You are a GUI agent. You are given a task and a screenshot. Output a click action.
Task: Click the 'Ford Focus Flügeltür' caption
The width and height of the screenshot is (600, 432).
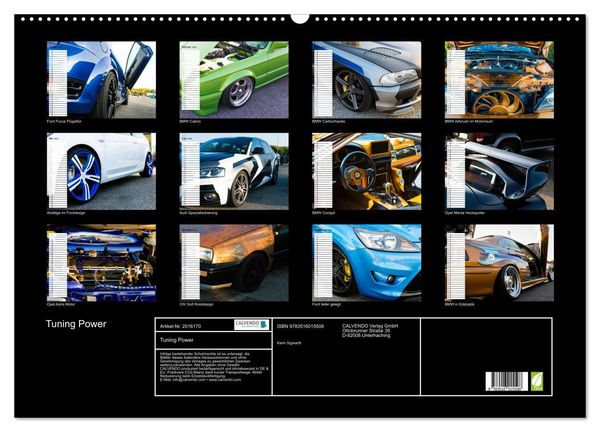(64, 121)
